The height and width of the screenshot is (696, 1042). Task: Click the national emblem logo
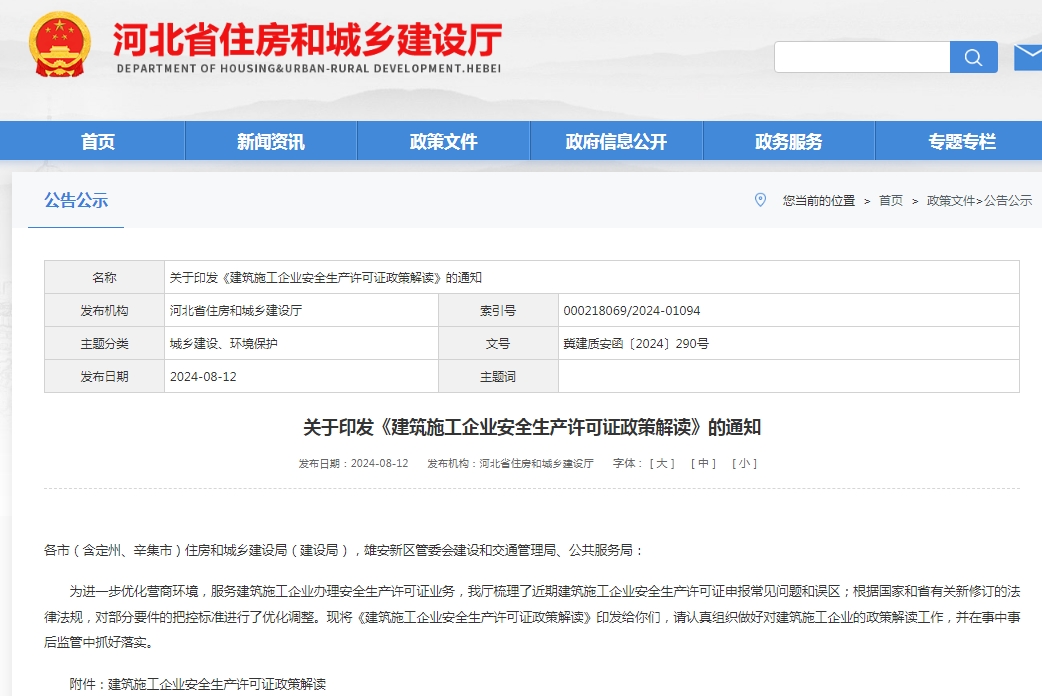[59, 45]
